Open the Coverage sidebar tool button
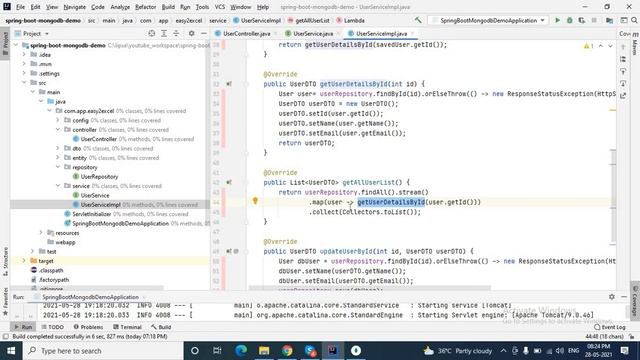This screenshot has height=360, width=640. pyautogui.click(x=635, y=300)
